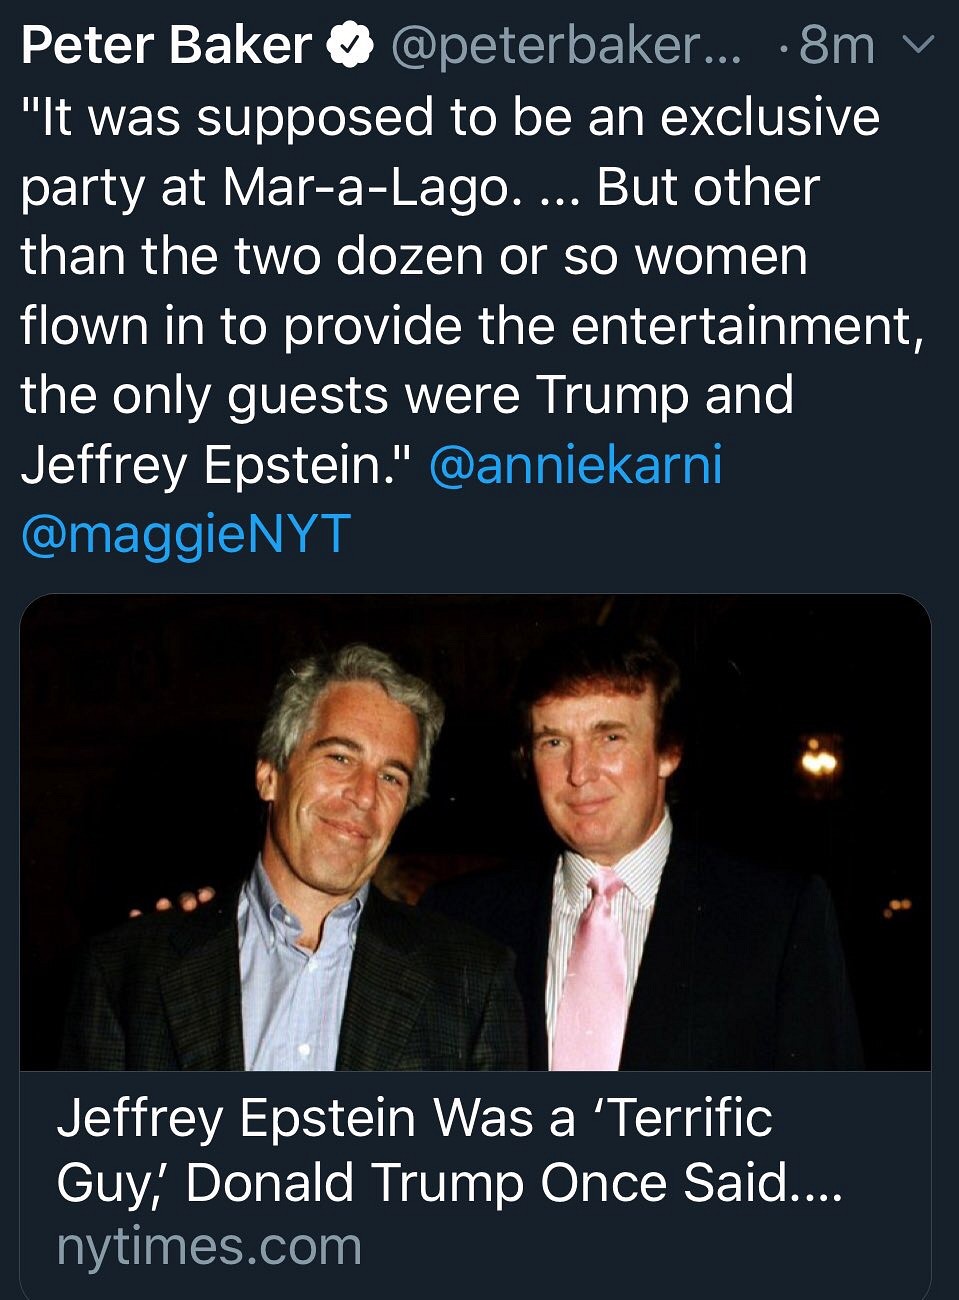Screen dimensions: 959x1300
Task: Tap the glowing wall lamp in photo
Action: 819,760
